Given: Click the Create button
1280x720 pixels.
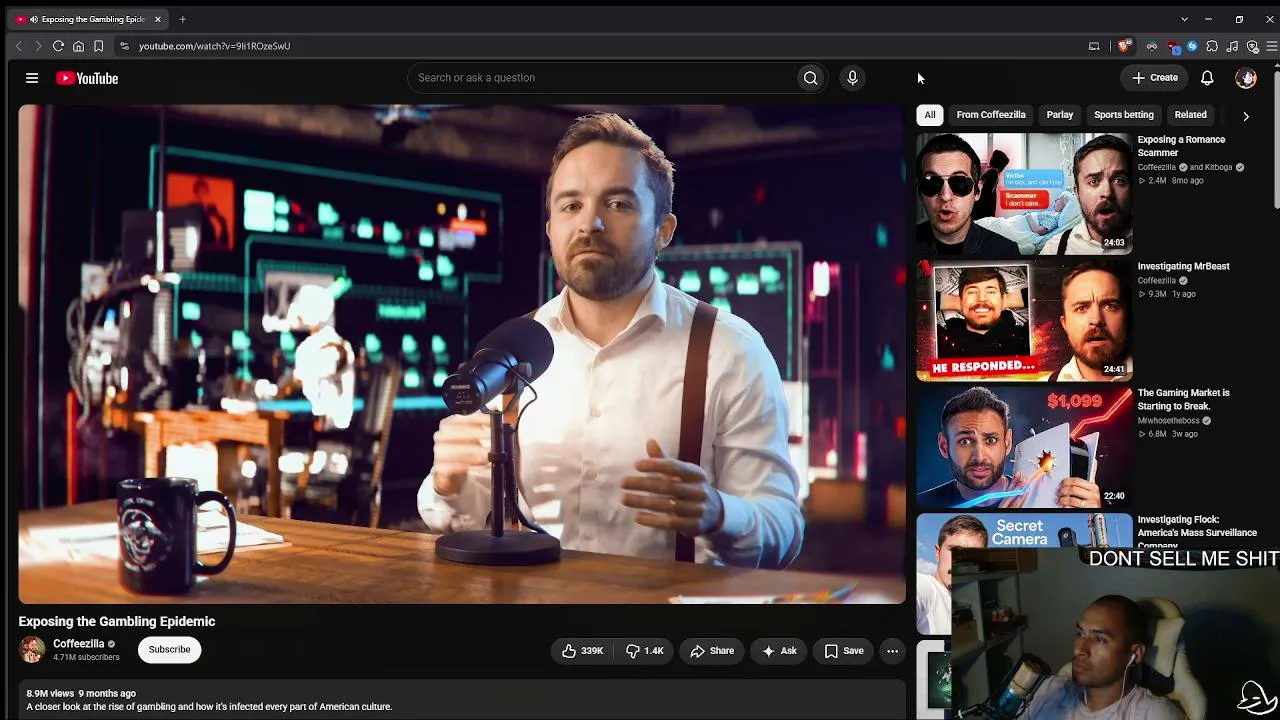Looking at the screenshot, I should point(1155,78).
